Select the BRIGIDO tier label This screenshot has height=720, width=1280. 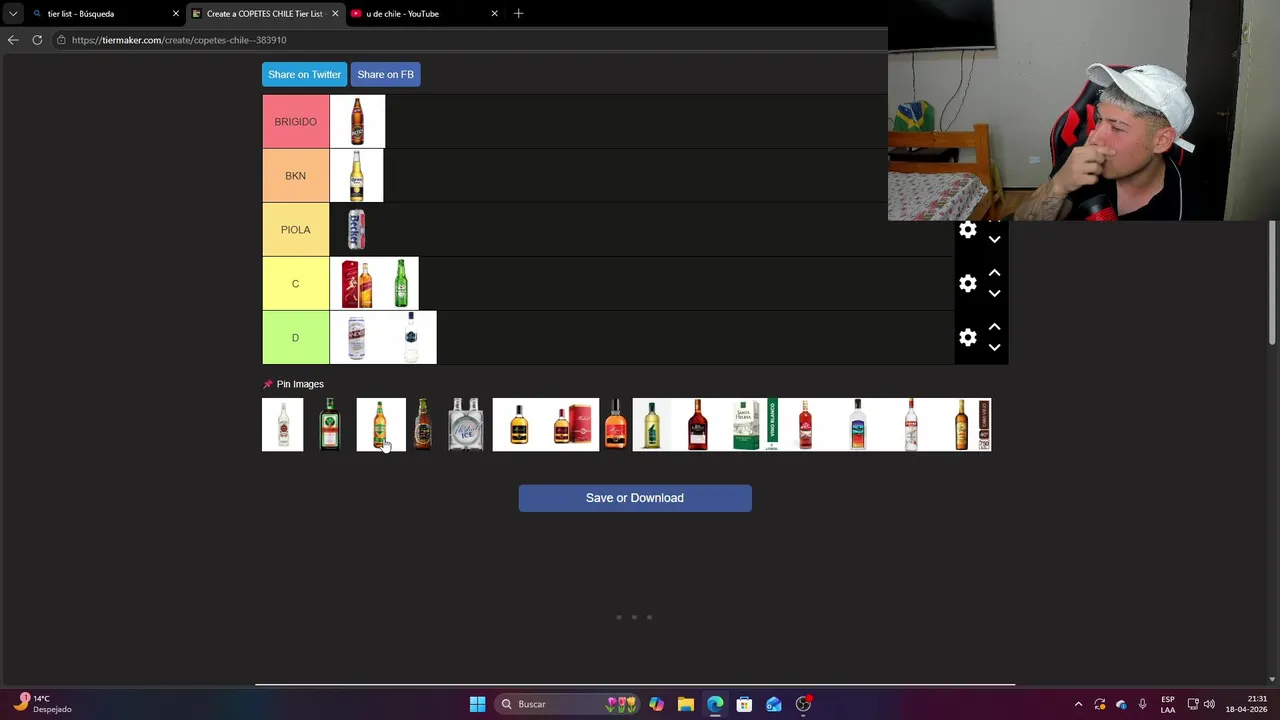(x=295, y=122)
